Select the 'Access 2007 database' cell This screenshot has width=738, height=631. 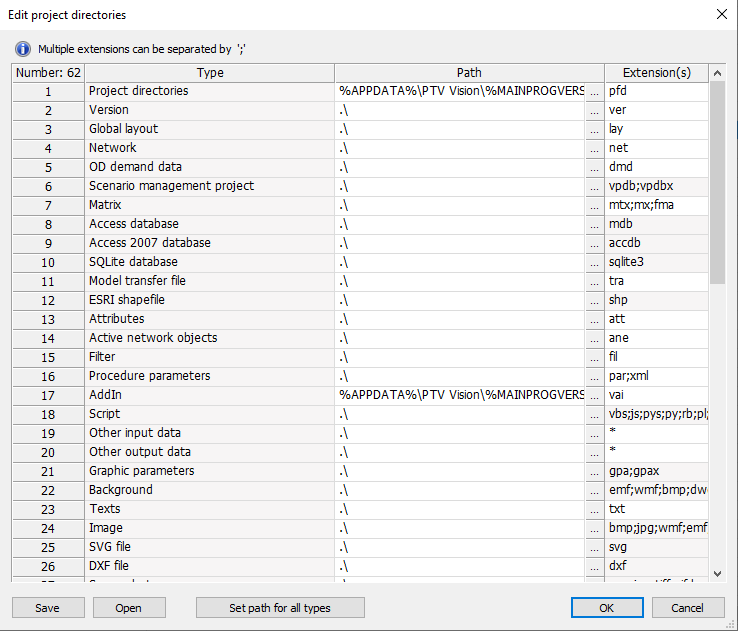[x=210, y=243]
